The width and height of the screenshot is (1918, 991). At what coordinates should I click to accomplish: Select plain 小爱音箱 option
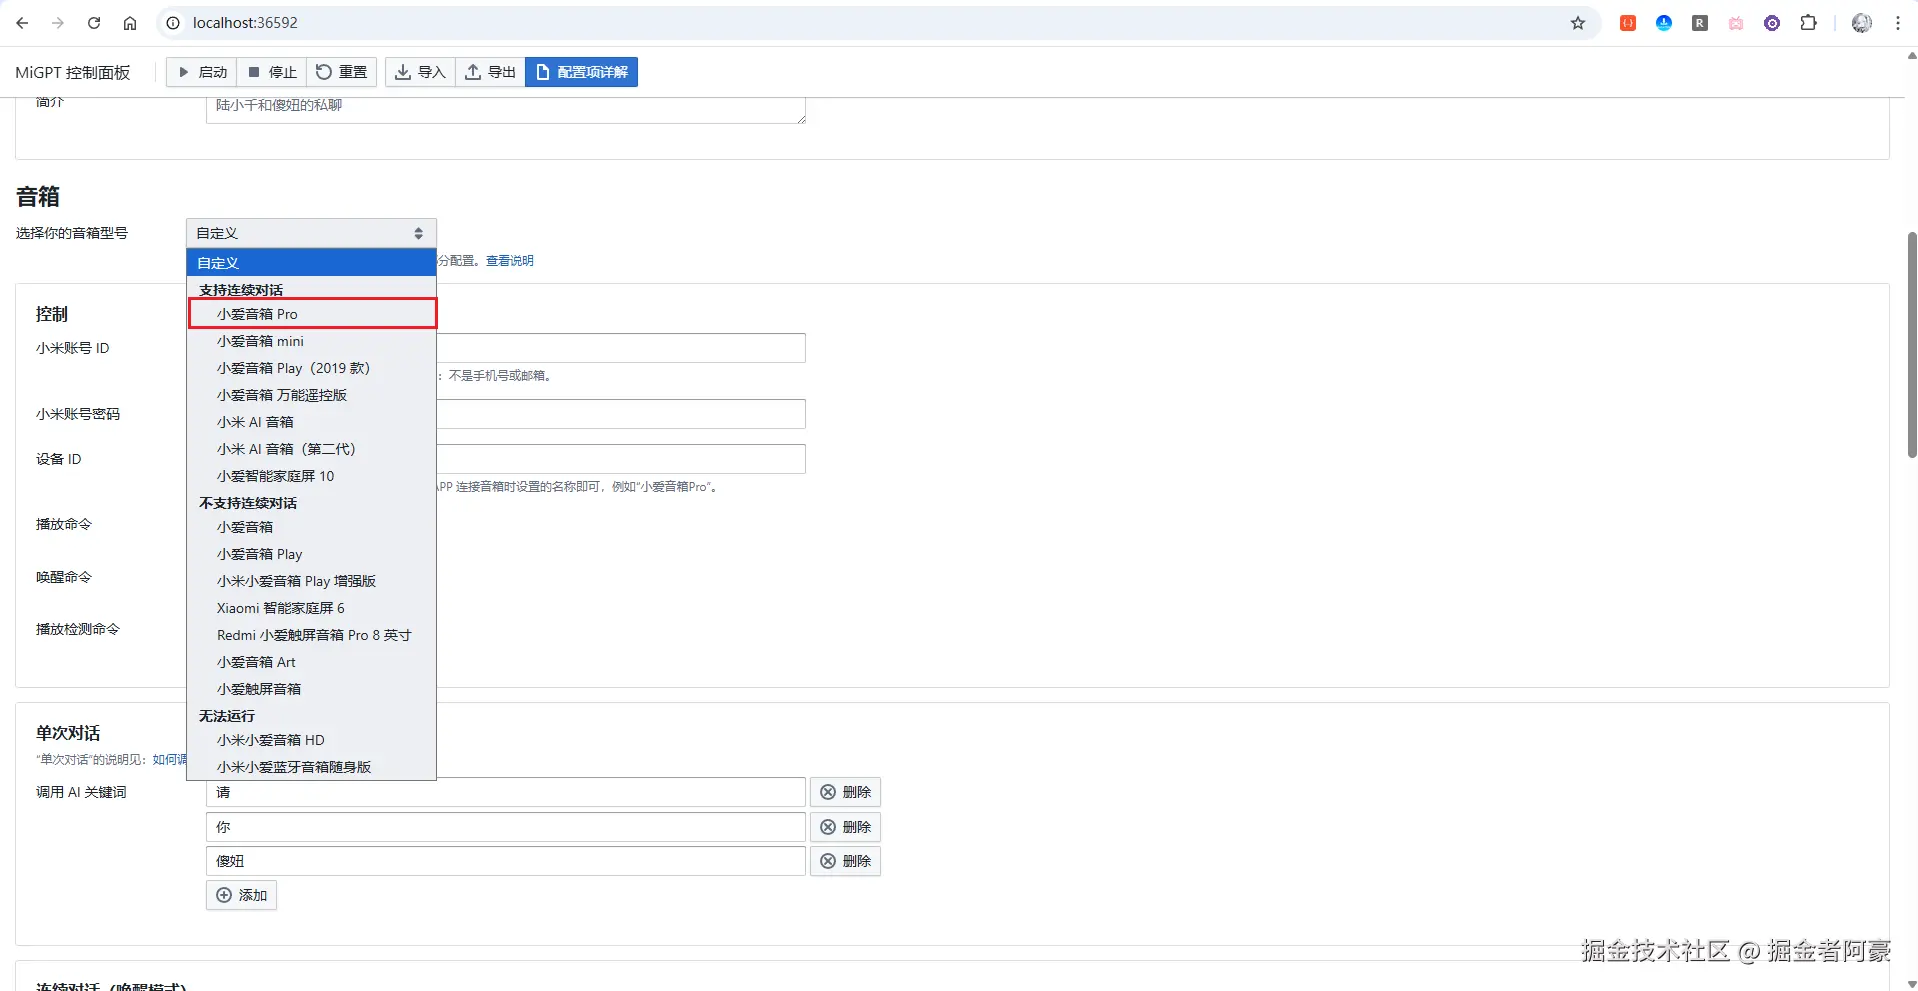pos(311,527)
